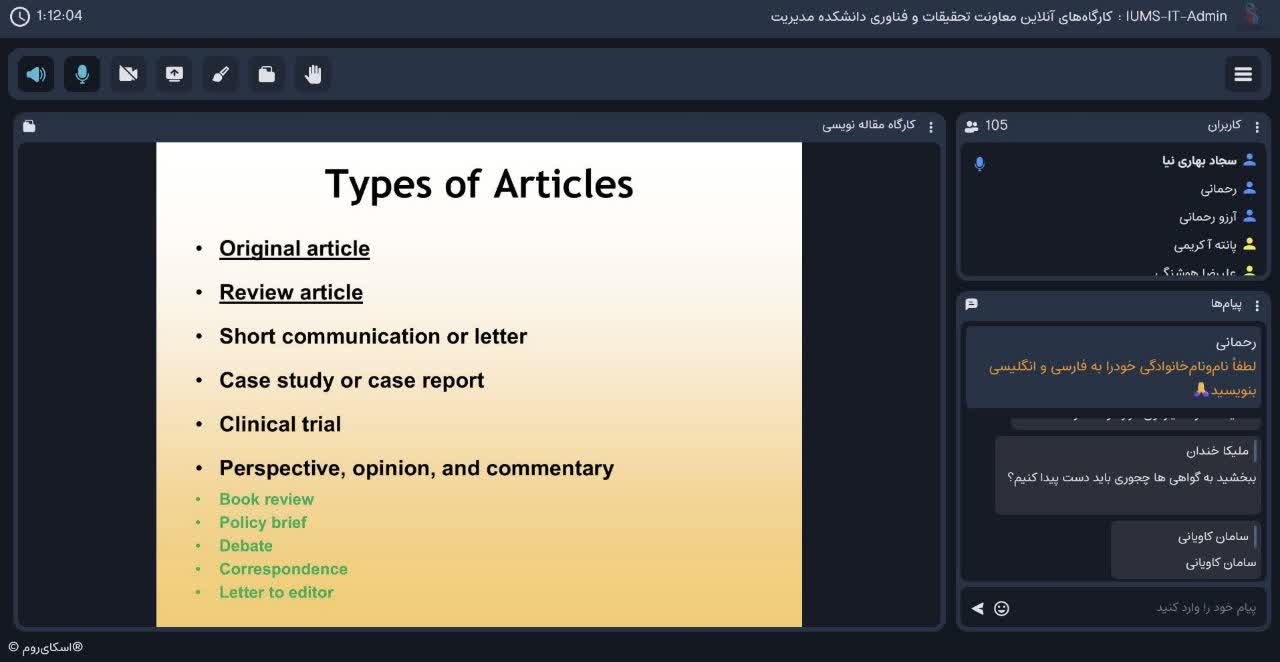Click the screen share icon
The height and width of the screenshot is (662, 1280).
174,74
